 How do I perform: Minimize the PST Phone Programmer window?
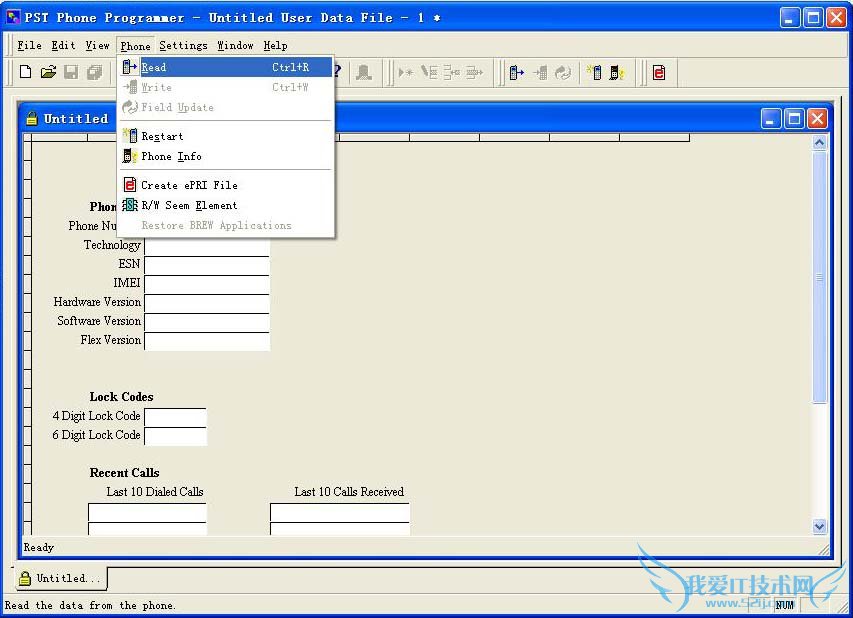[790, 18]
